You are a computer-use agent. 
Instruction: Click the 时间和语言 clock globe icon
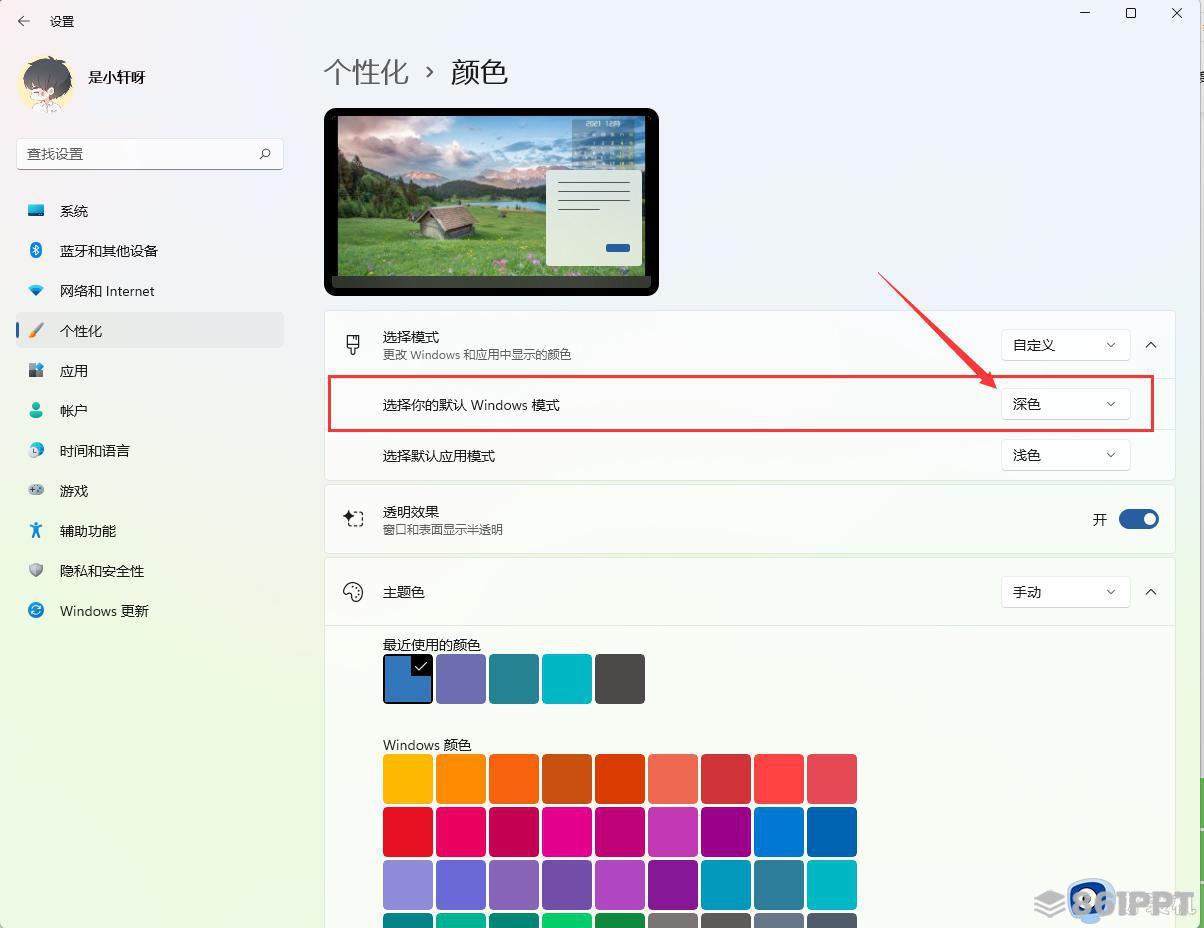pyautogui.click(x=36, y=451)
